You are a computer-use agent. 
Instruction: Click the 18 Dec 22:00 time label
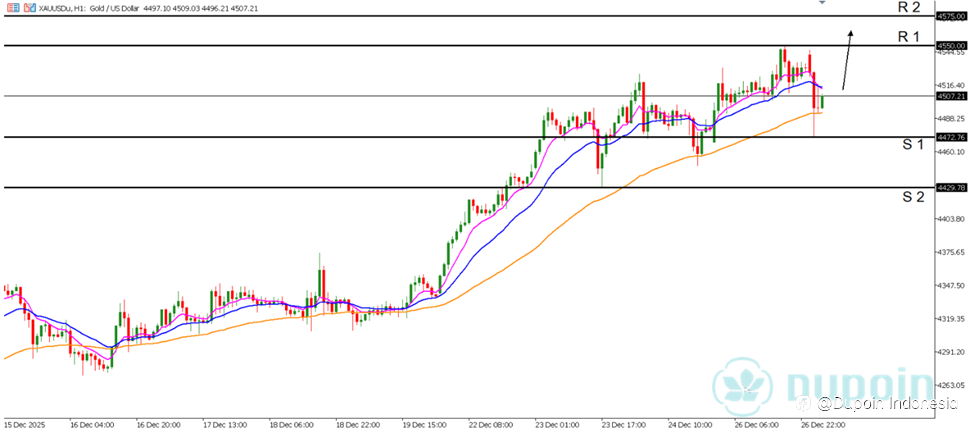pyautogui.click(x=357, y=426)
